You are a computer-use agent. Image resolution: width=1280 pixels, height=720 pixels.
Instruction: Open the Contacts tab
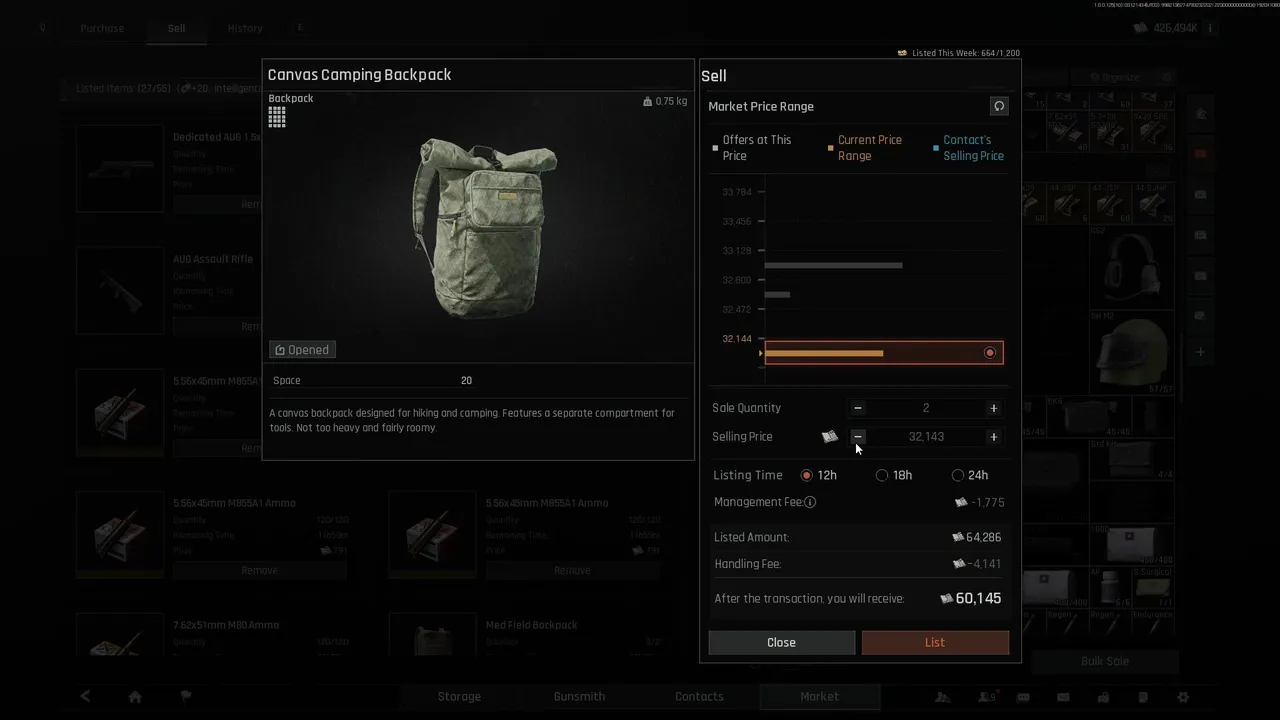[x=699, y=696]
